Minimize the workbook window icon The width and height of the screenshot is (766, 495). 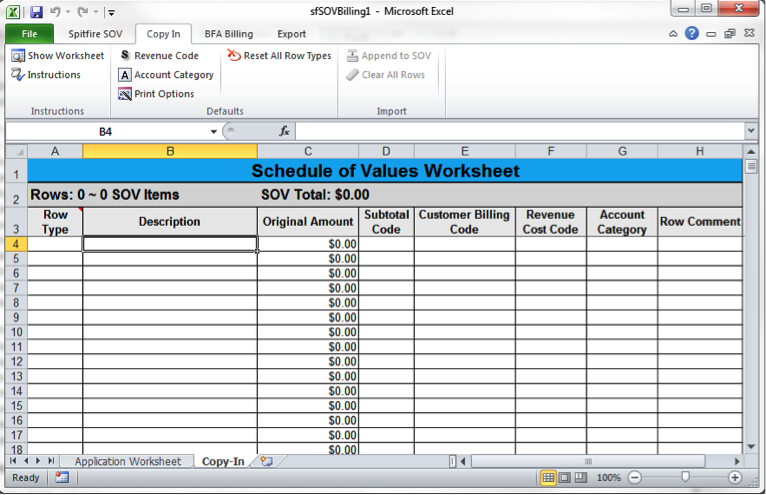[x=711, y=34]
